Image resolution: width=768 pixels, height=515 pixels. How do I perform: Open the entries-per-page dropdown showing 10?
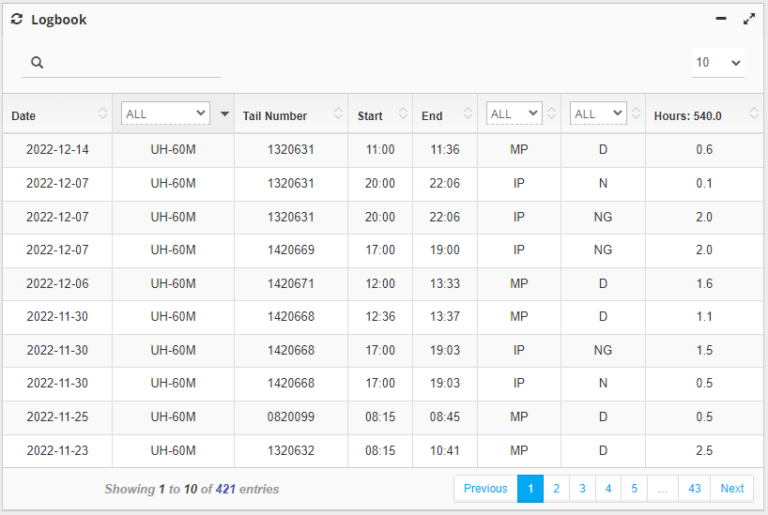(x=718, y=62)
